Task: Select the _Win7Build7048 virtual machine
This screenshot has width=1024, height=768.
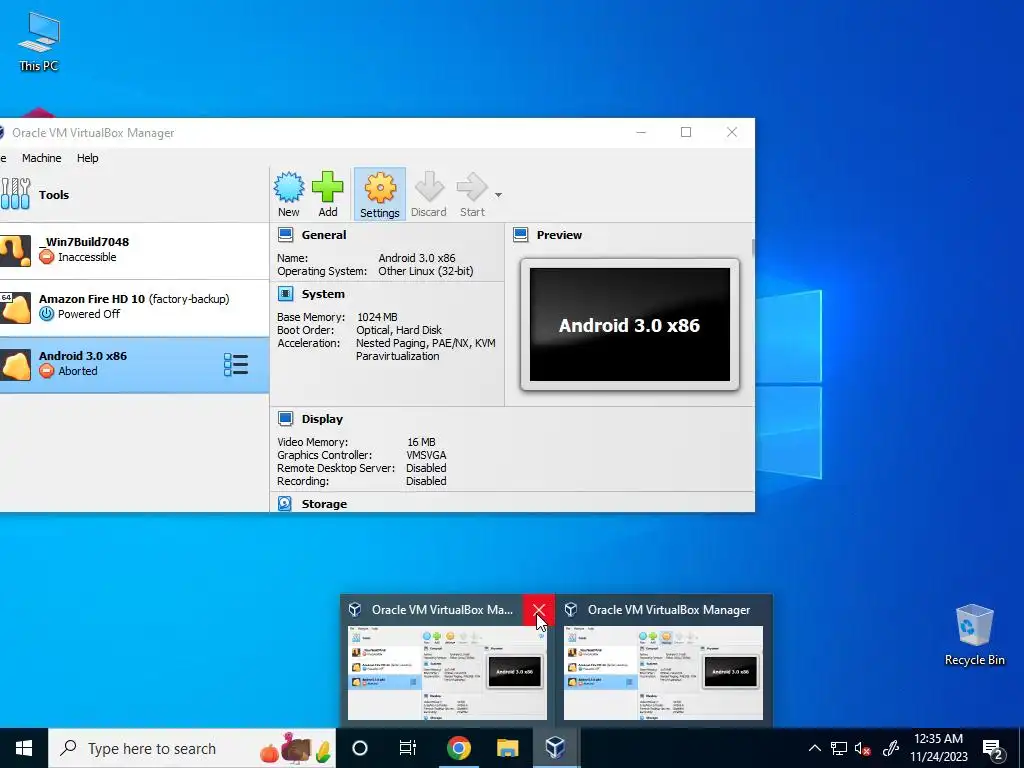Action: coord(134,250)
